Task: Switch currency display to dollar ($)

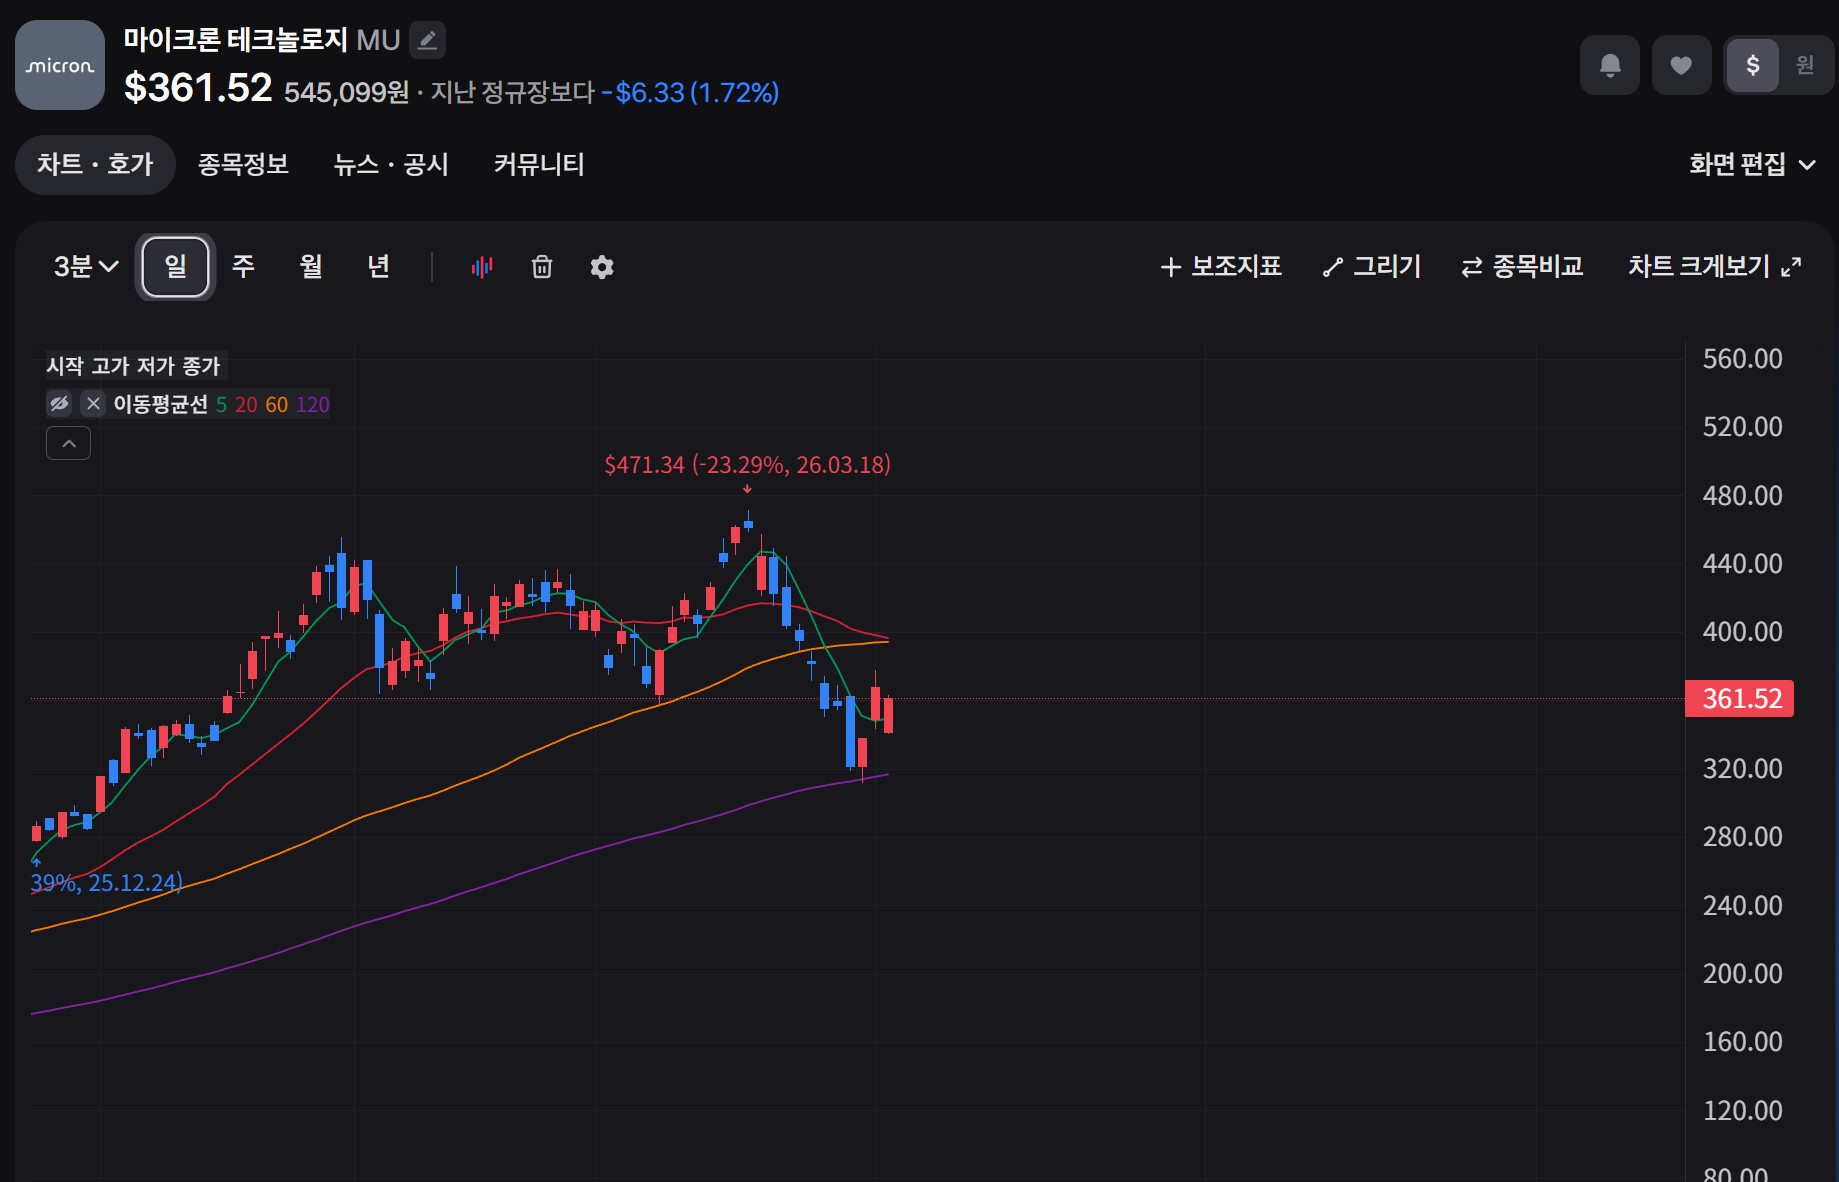Action: click(x=1752, y=65)
